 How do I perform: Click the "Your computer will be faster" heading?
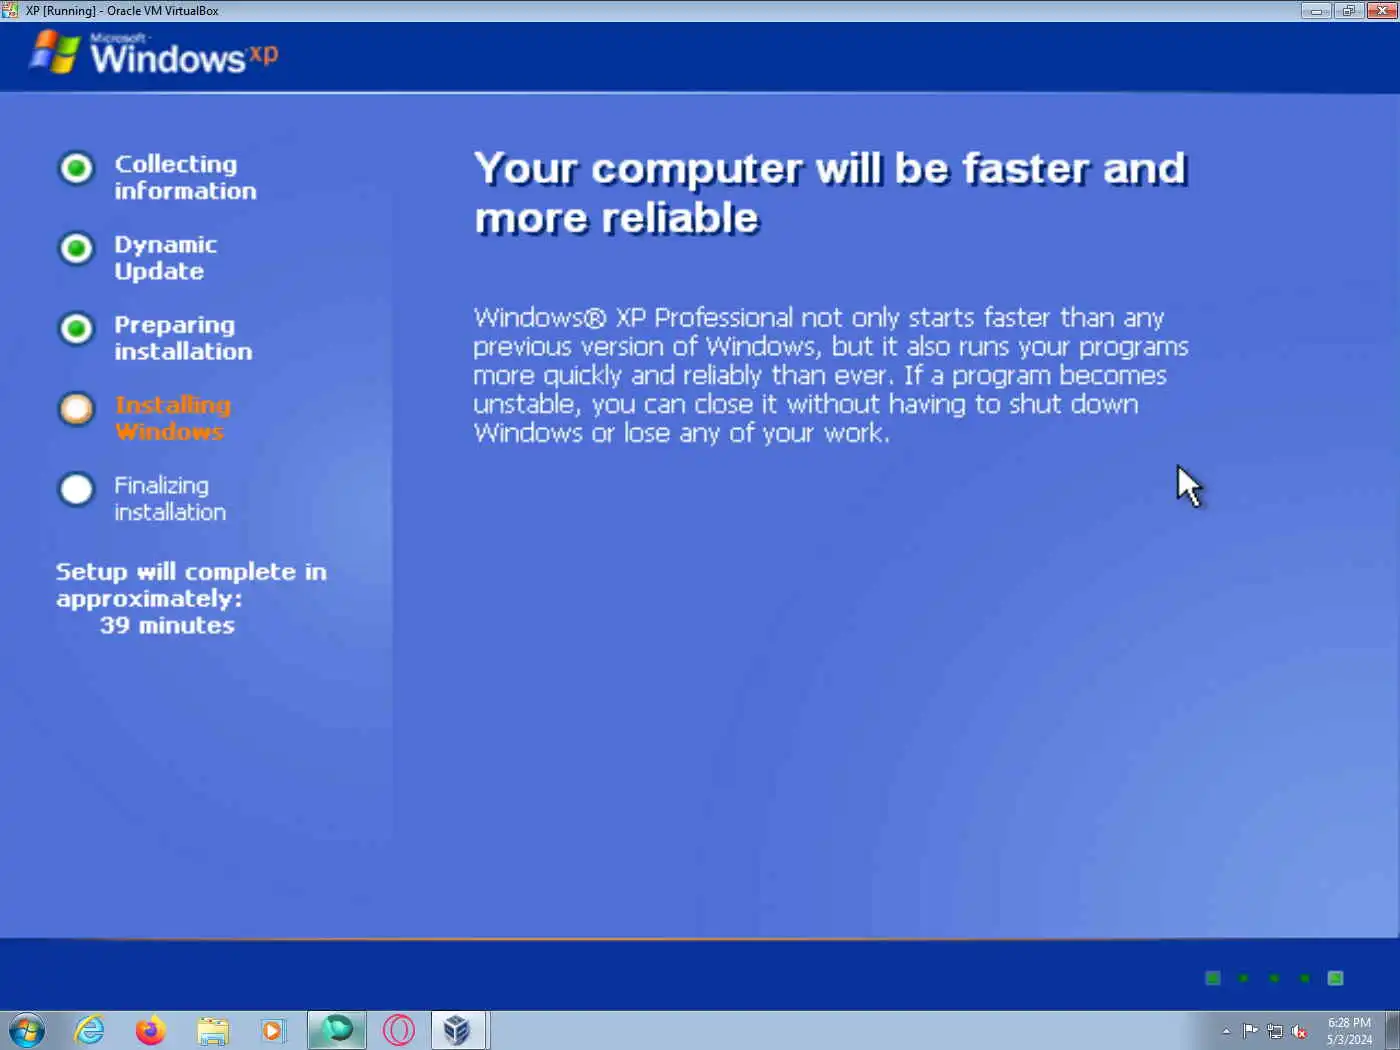tap(830, 193)
